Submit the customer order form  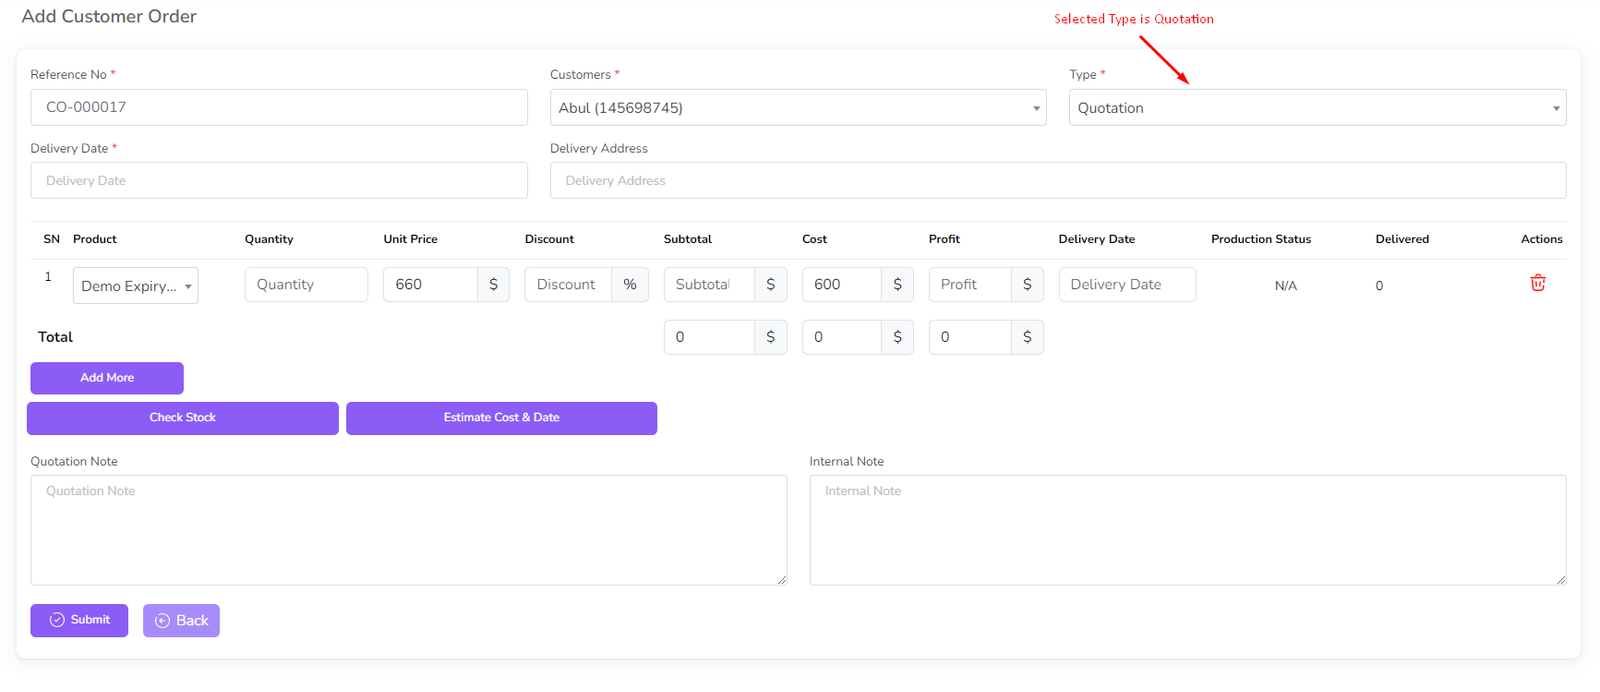point(79,620)
